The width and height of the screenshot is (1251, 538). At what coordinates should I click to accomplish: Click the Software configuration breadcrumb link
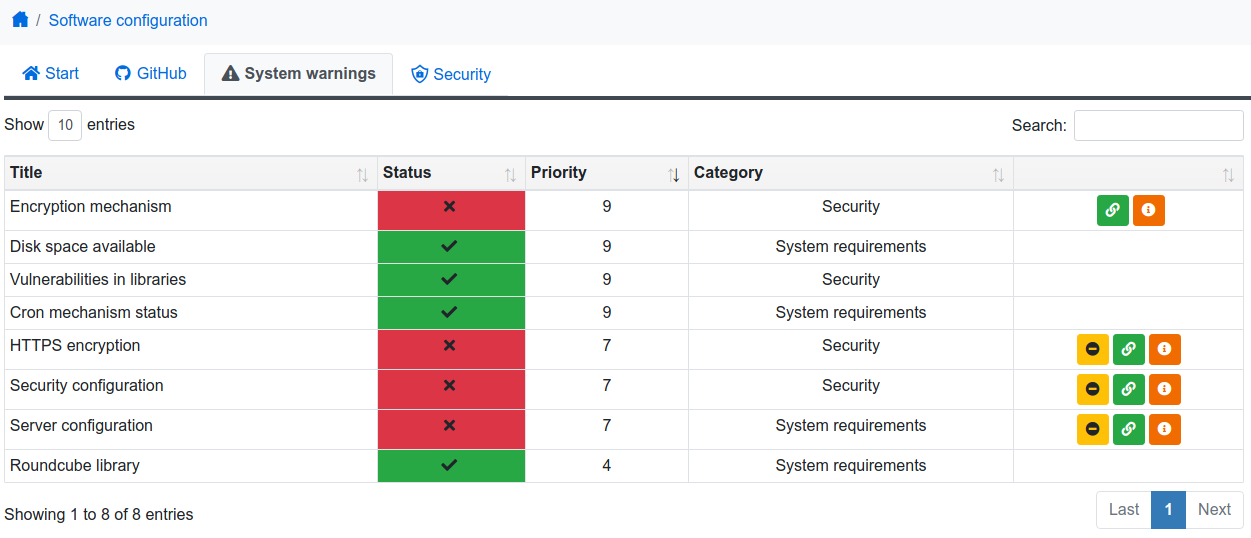[x=128, y=20]
